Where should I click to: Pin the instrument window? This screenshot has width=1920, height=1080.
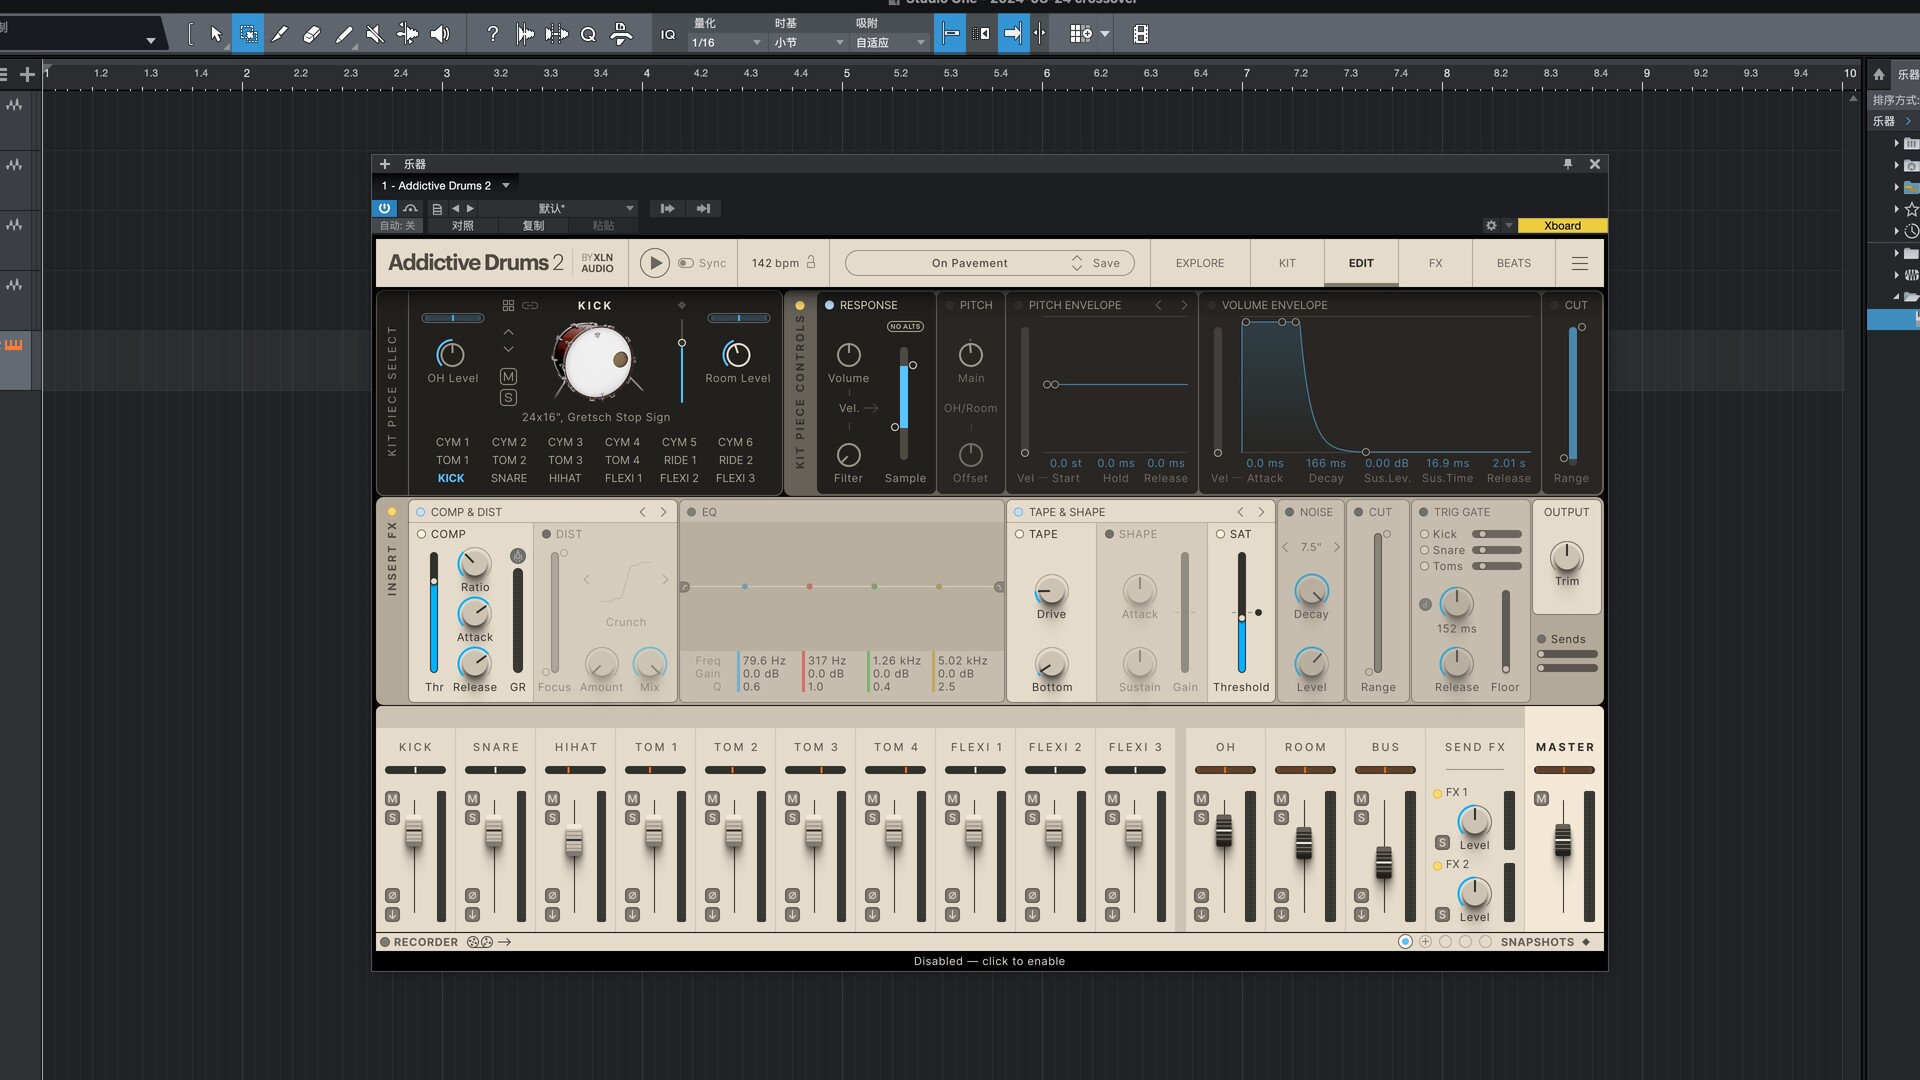click(x=1567, y=164)
